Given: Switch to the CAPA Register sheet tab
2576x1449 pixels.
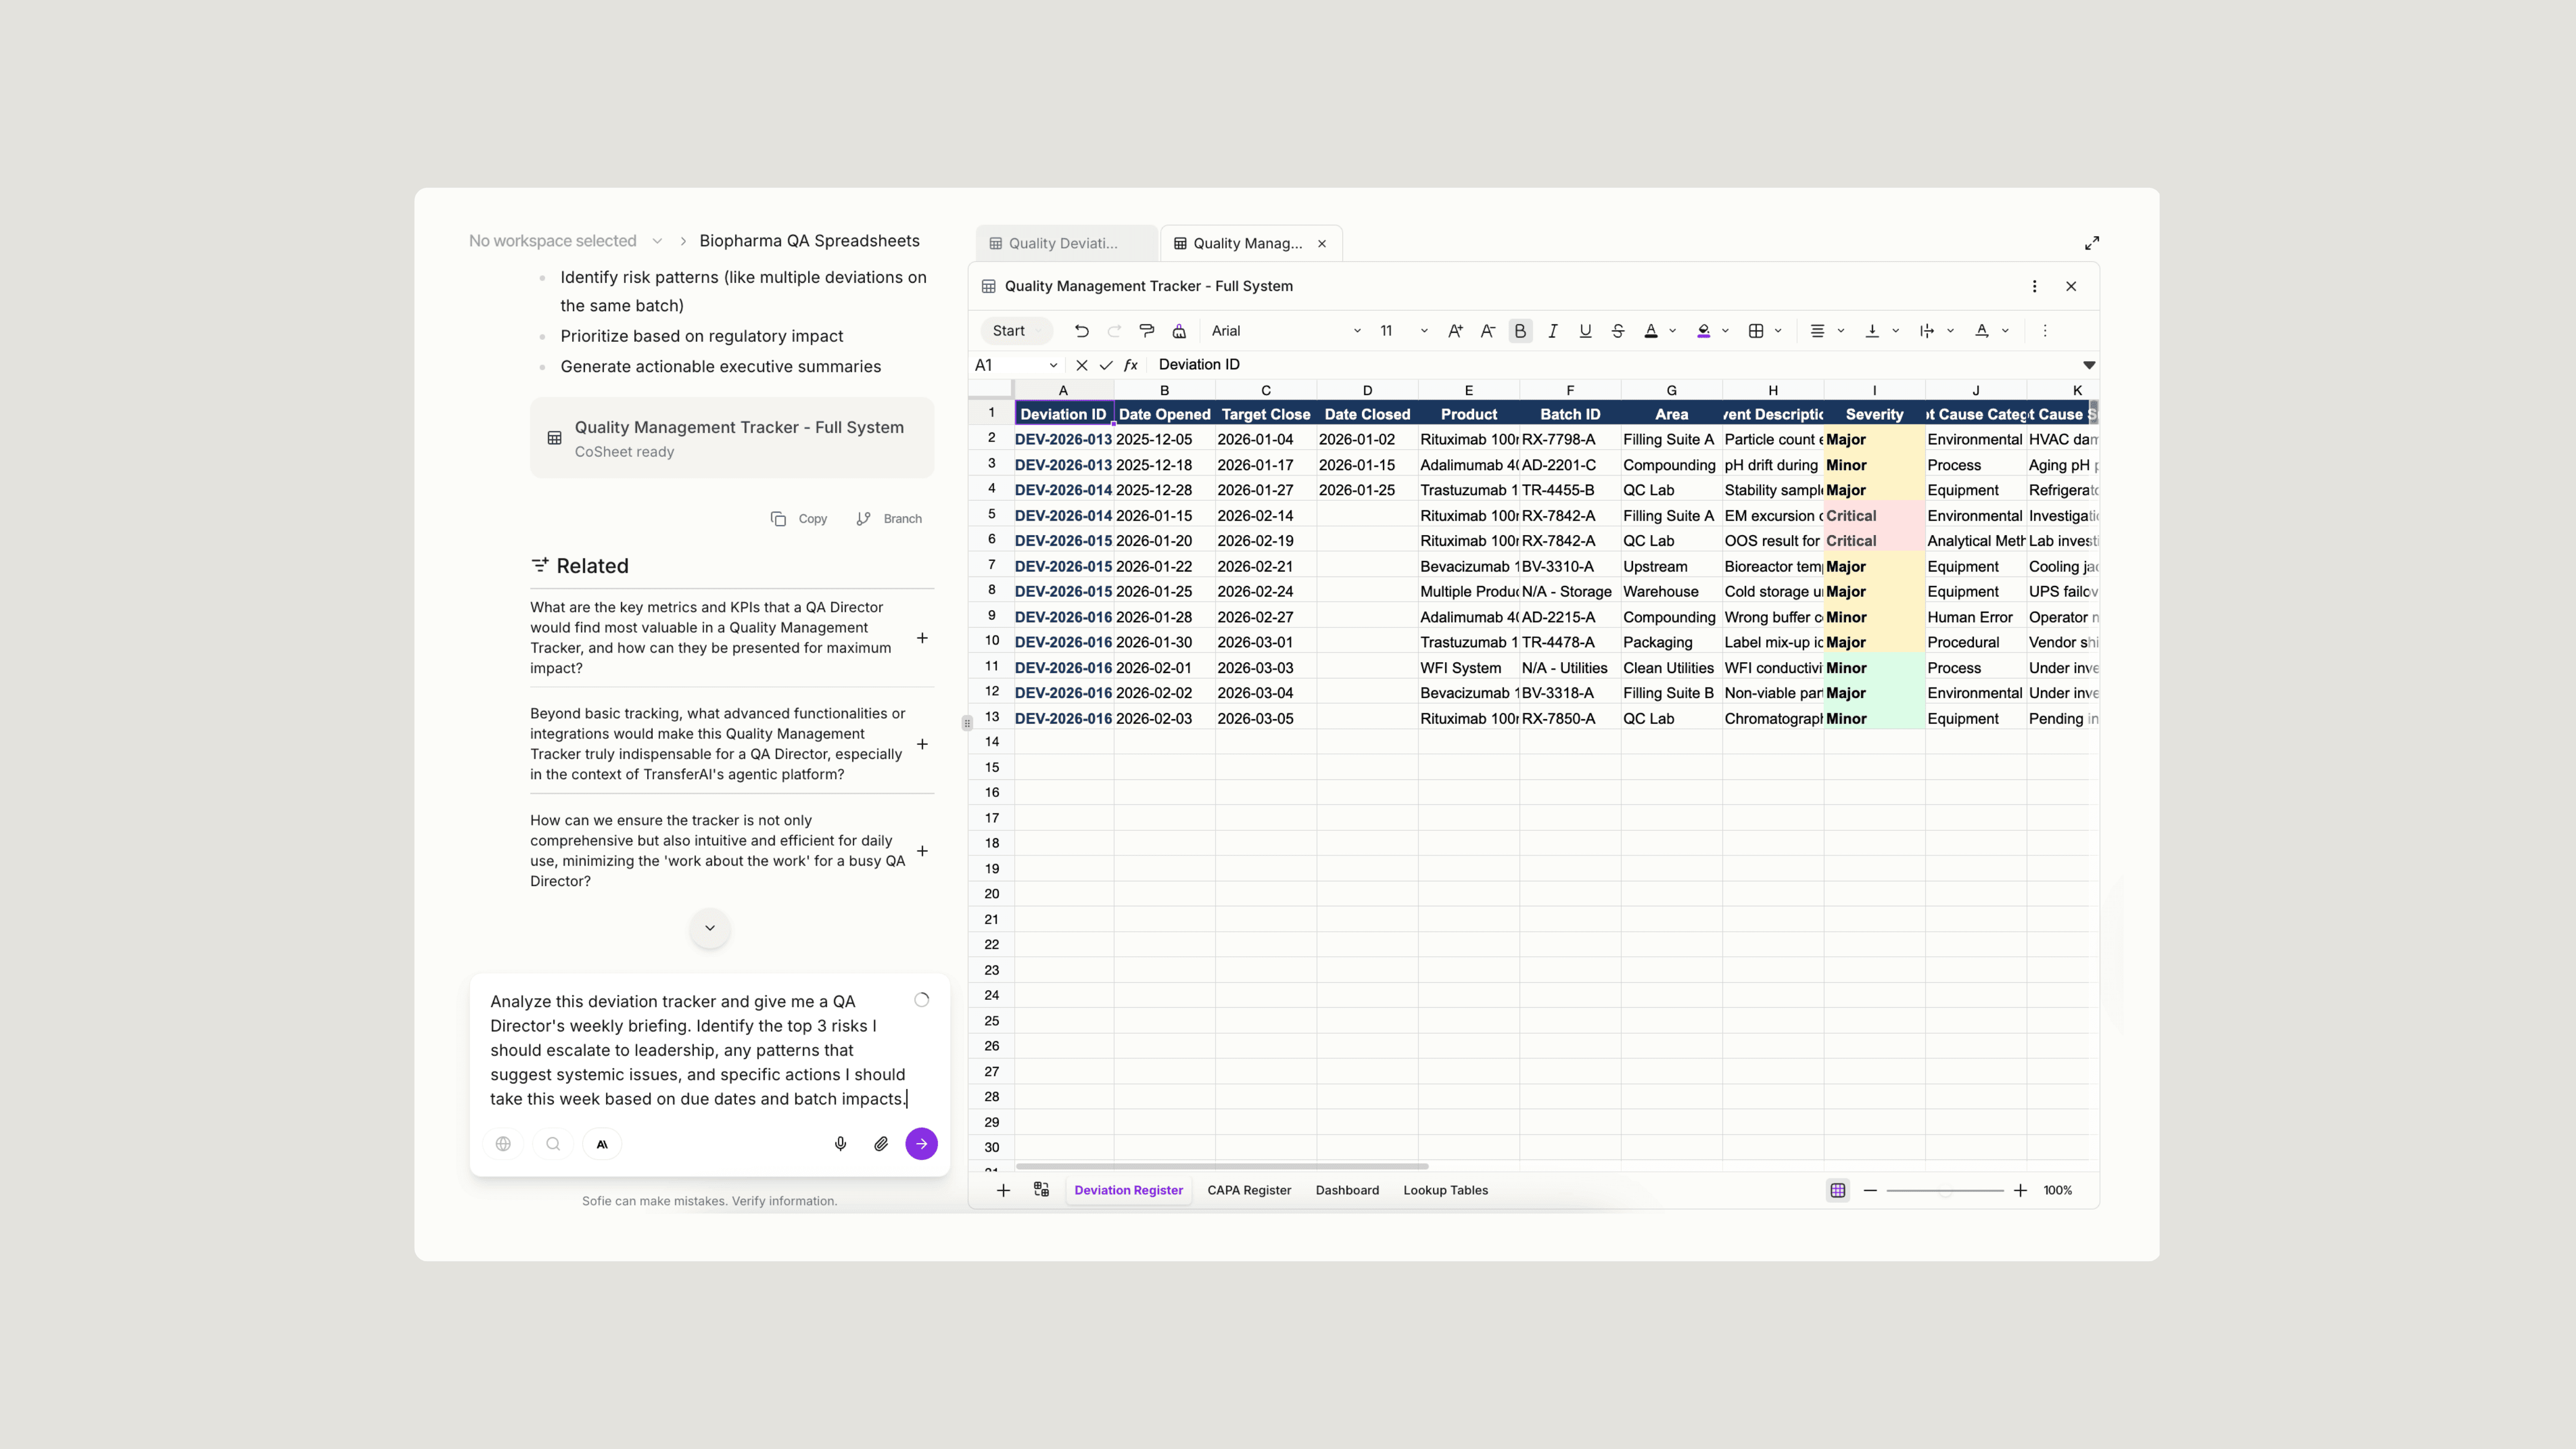Looking at the screenshot, I should (x=1249, y=1190).
